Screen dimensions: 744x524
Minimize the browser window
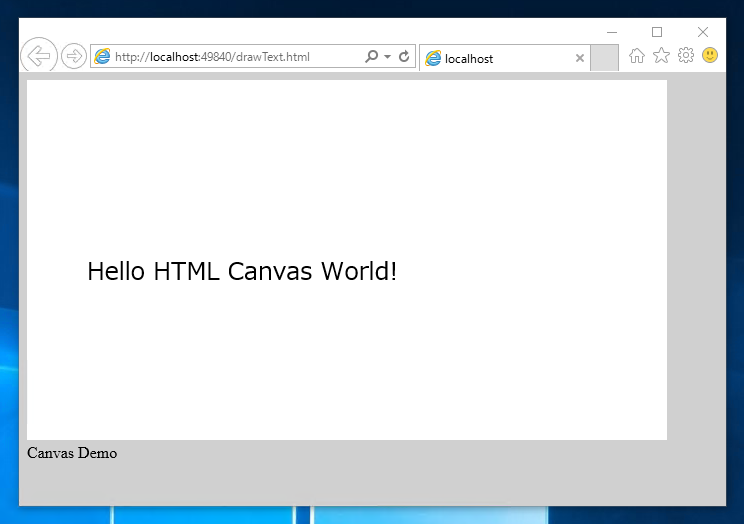pyautogui.click(x=612, y=32)
